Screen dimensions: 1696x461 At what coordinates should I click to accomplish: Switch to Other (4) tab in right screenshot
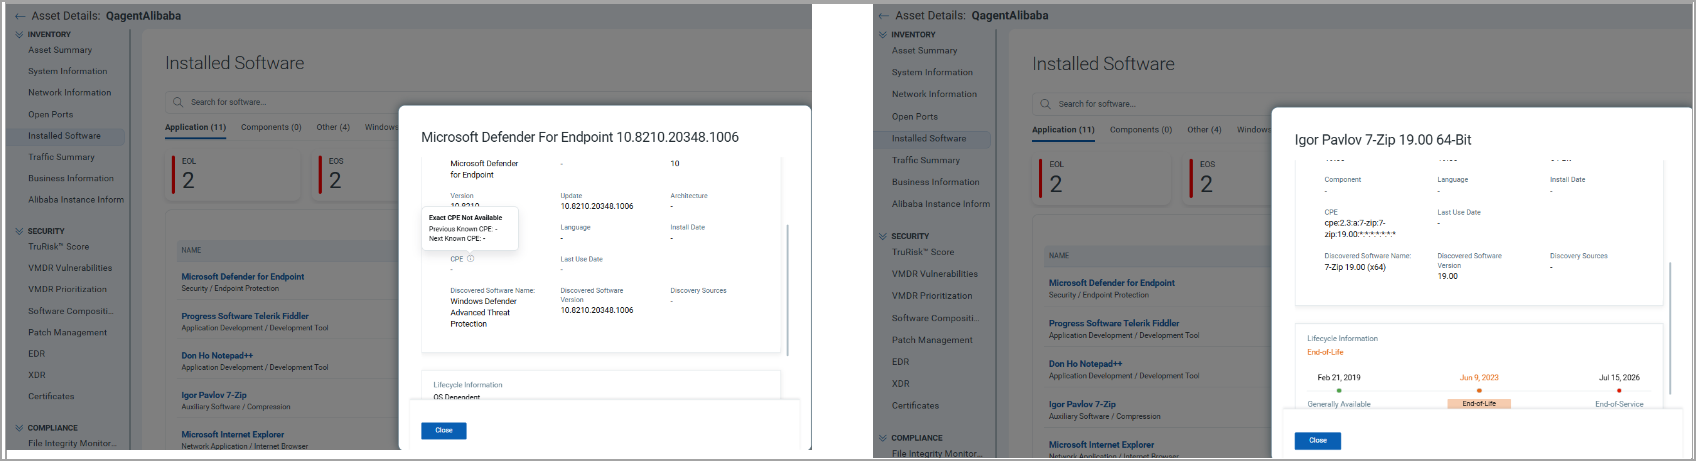coord(1204,129)
